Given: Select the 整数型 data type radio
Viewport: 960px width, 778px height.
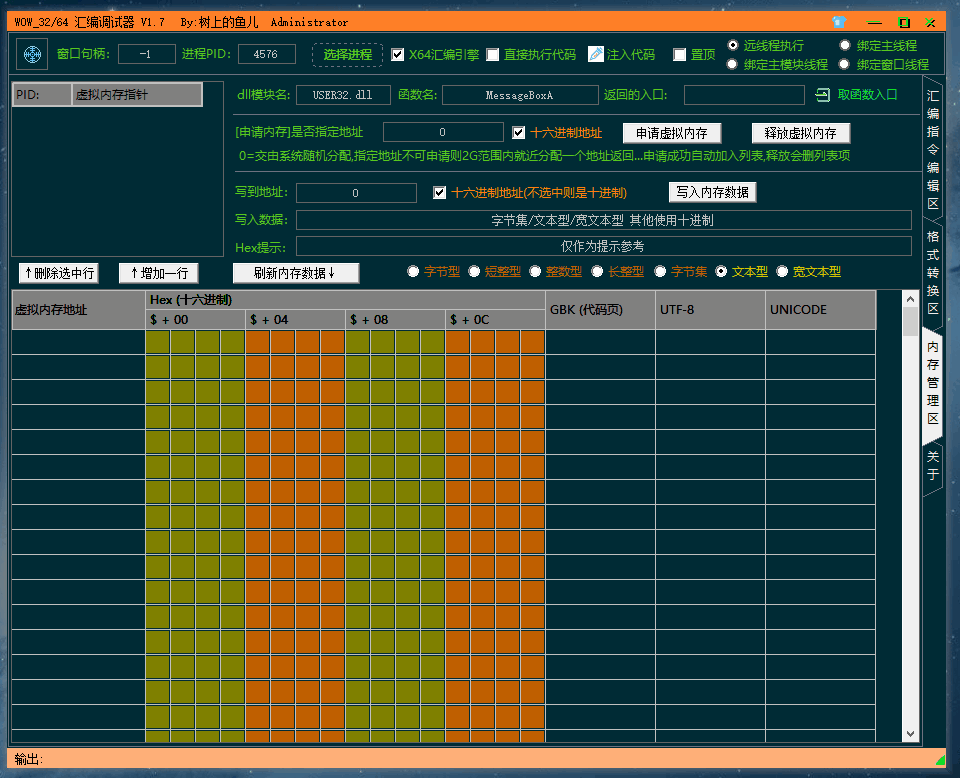Looking at the screenshot, I should pos(535,271).
